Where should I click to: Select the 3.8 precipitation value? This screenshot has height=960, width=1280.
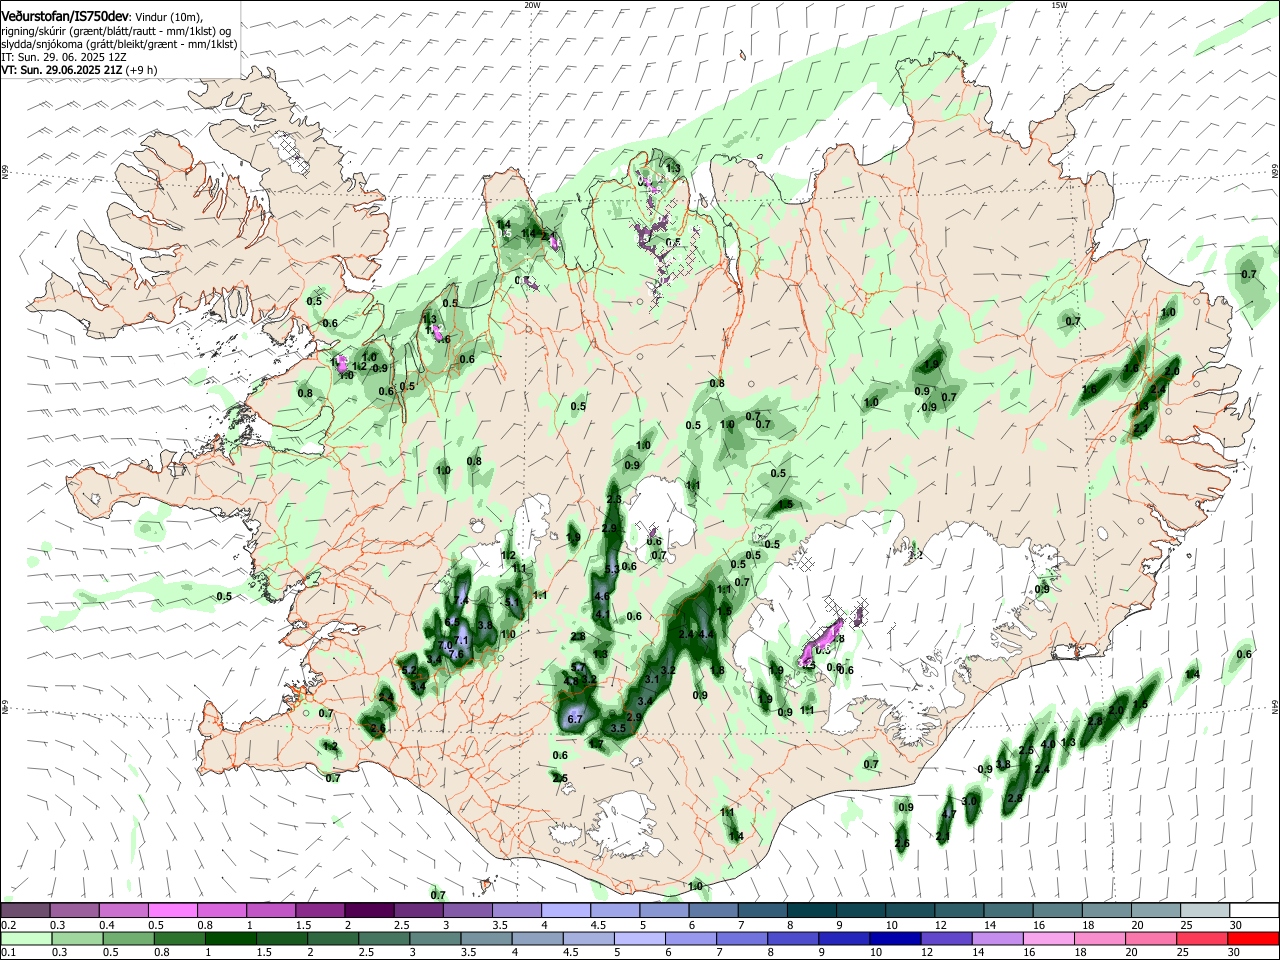point(485,624)
